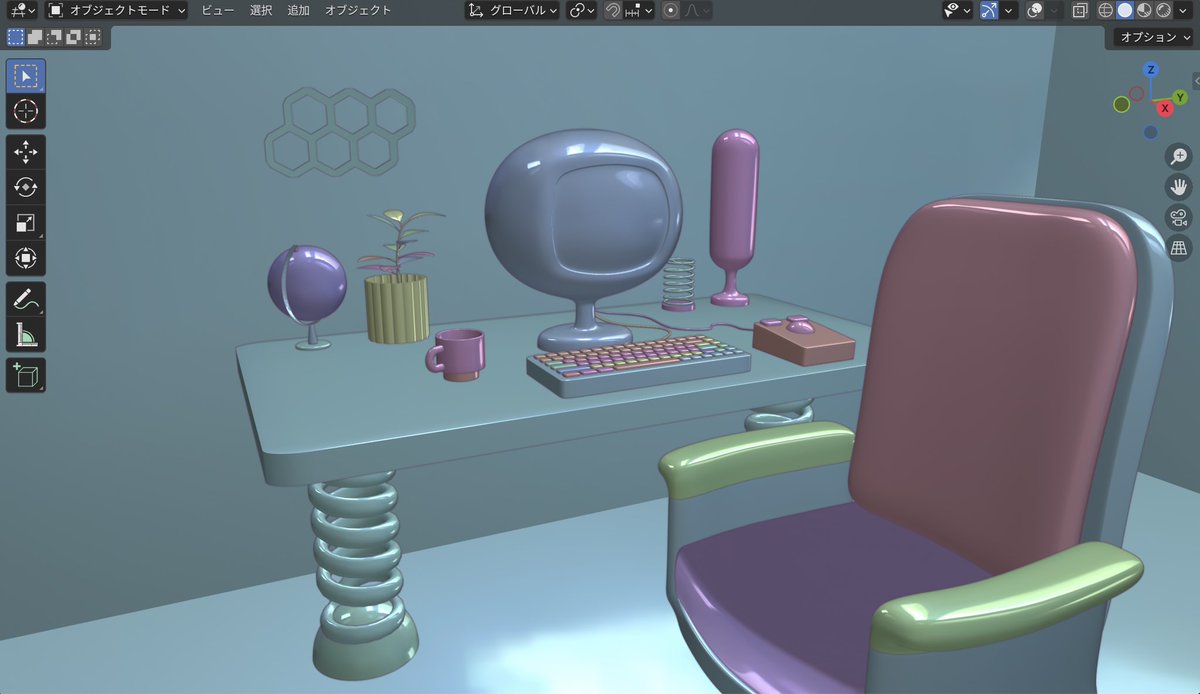Image resolution: width=1200 pixels, height=694 pixels.
Task: Open the ビュー menu
Action: [217, 10]
